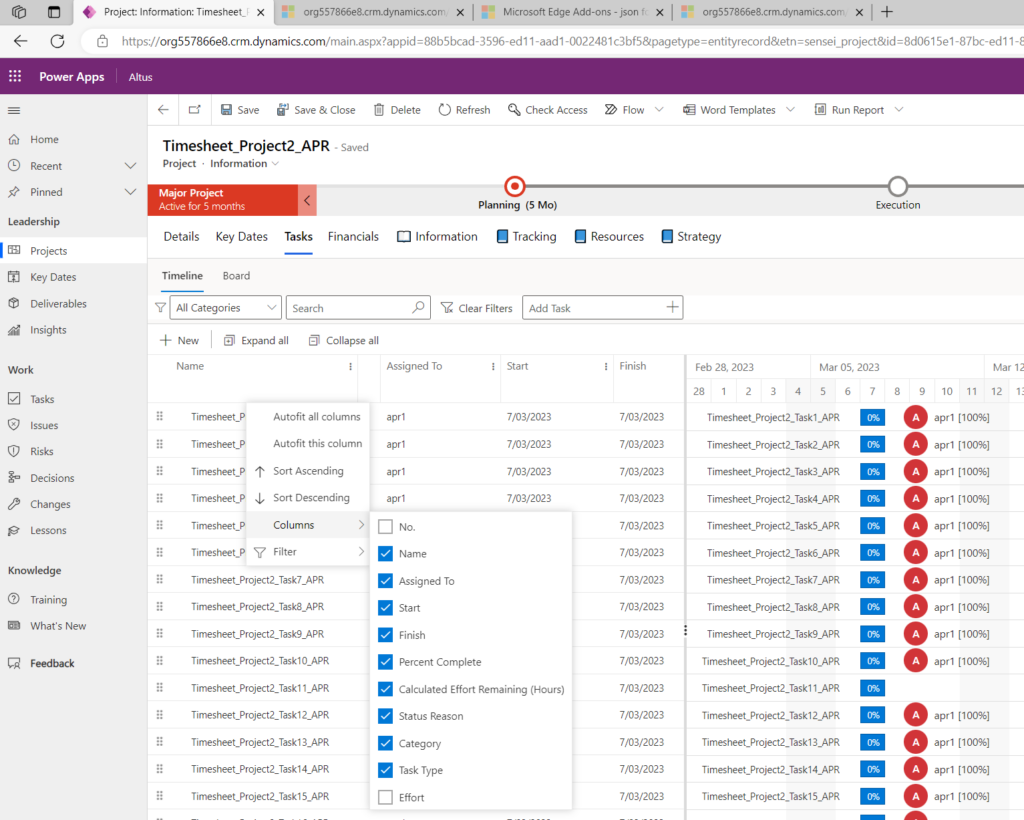Open Changes wrench icon in sidebar

tap(14, 504)
